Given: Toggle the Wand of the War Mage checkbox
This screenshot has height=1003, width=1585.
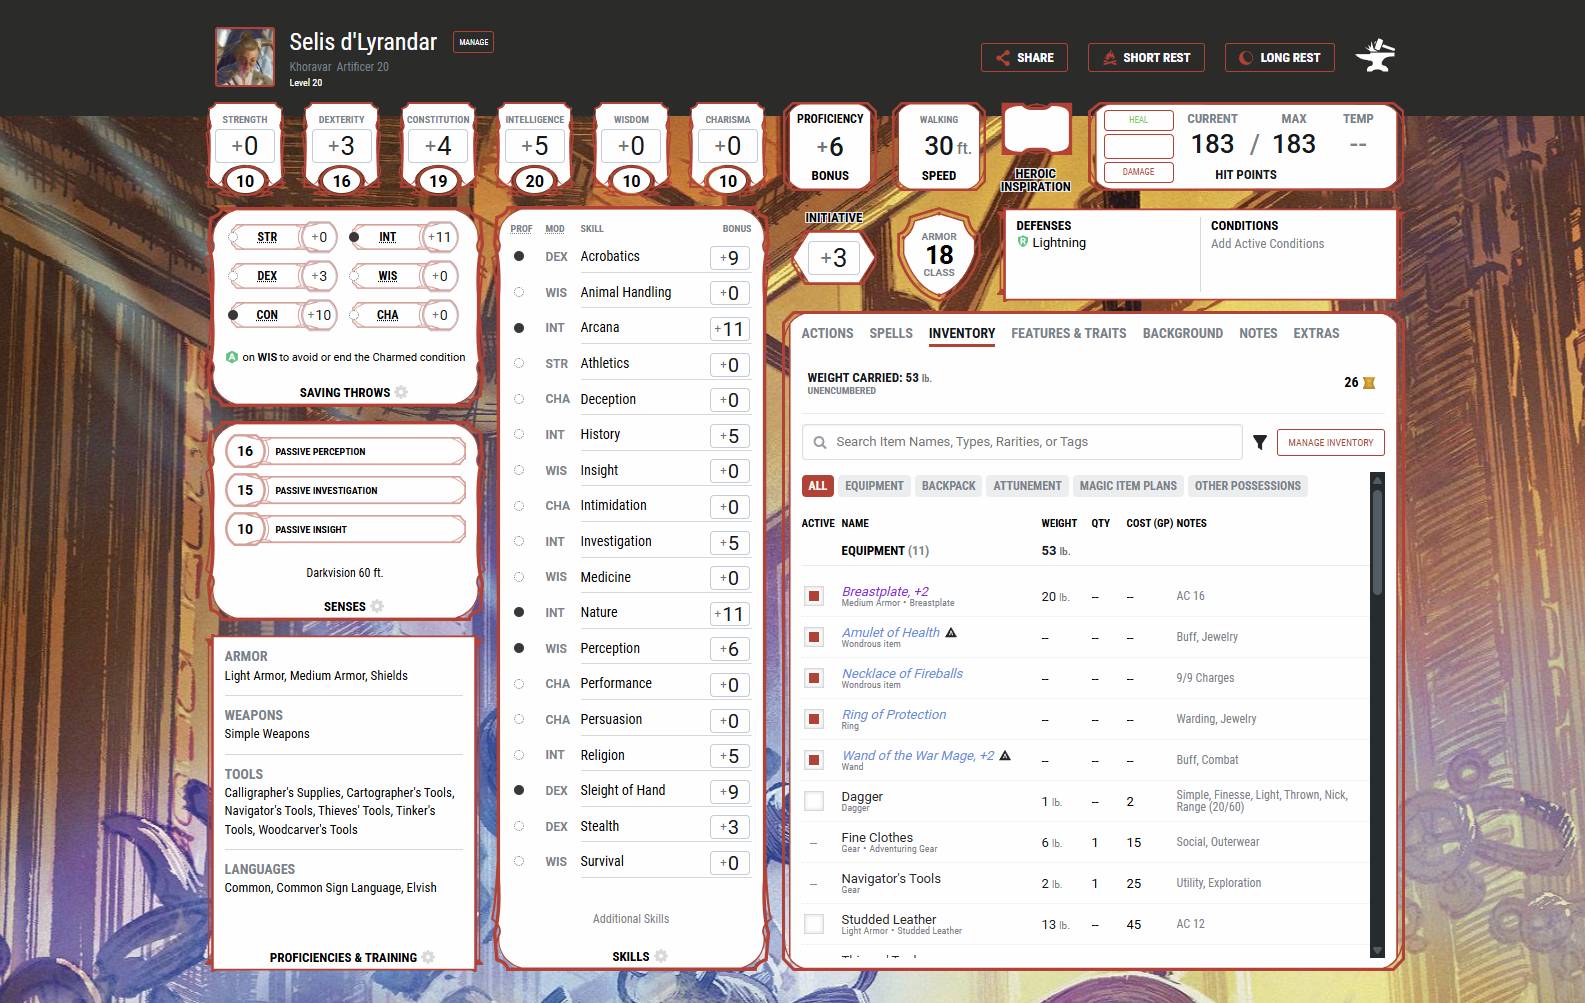Looking at the screenshot, I should point(814,760).
